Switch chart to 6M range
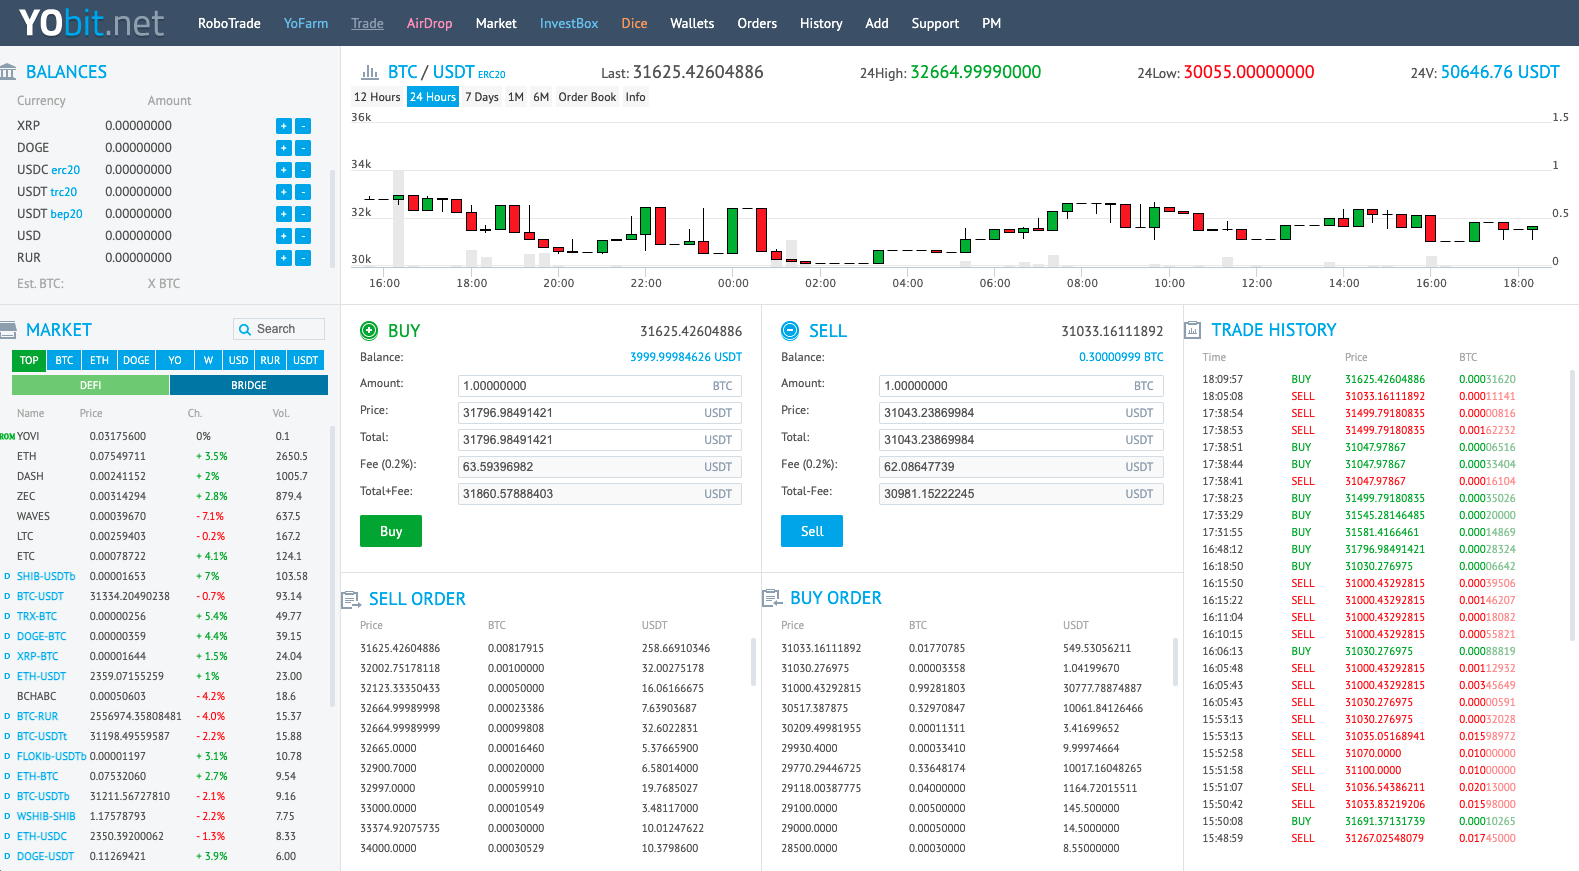 pyautogui.click(x=541, y=97)
